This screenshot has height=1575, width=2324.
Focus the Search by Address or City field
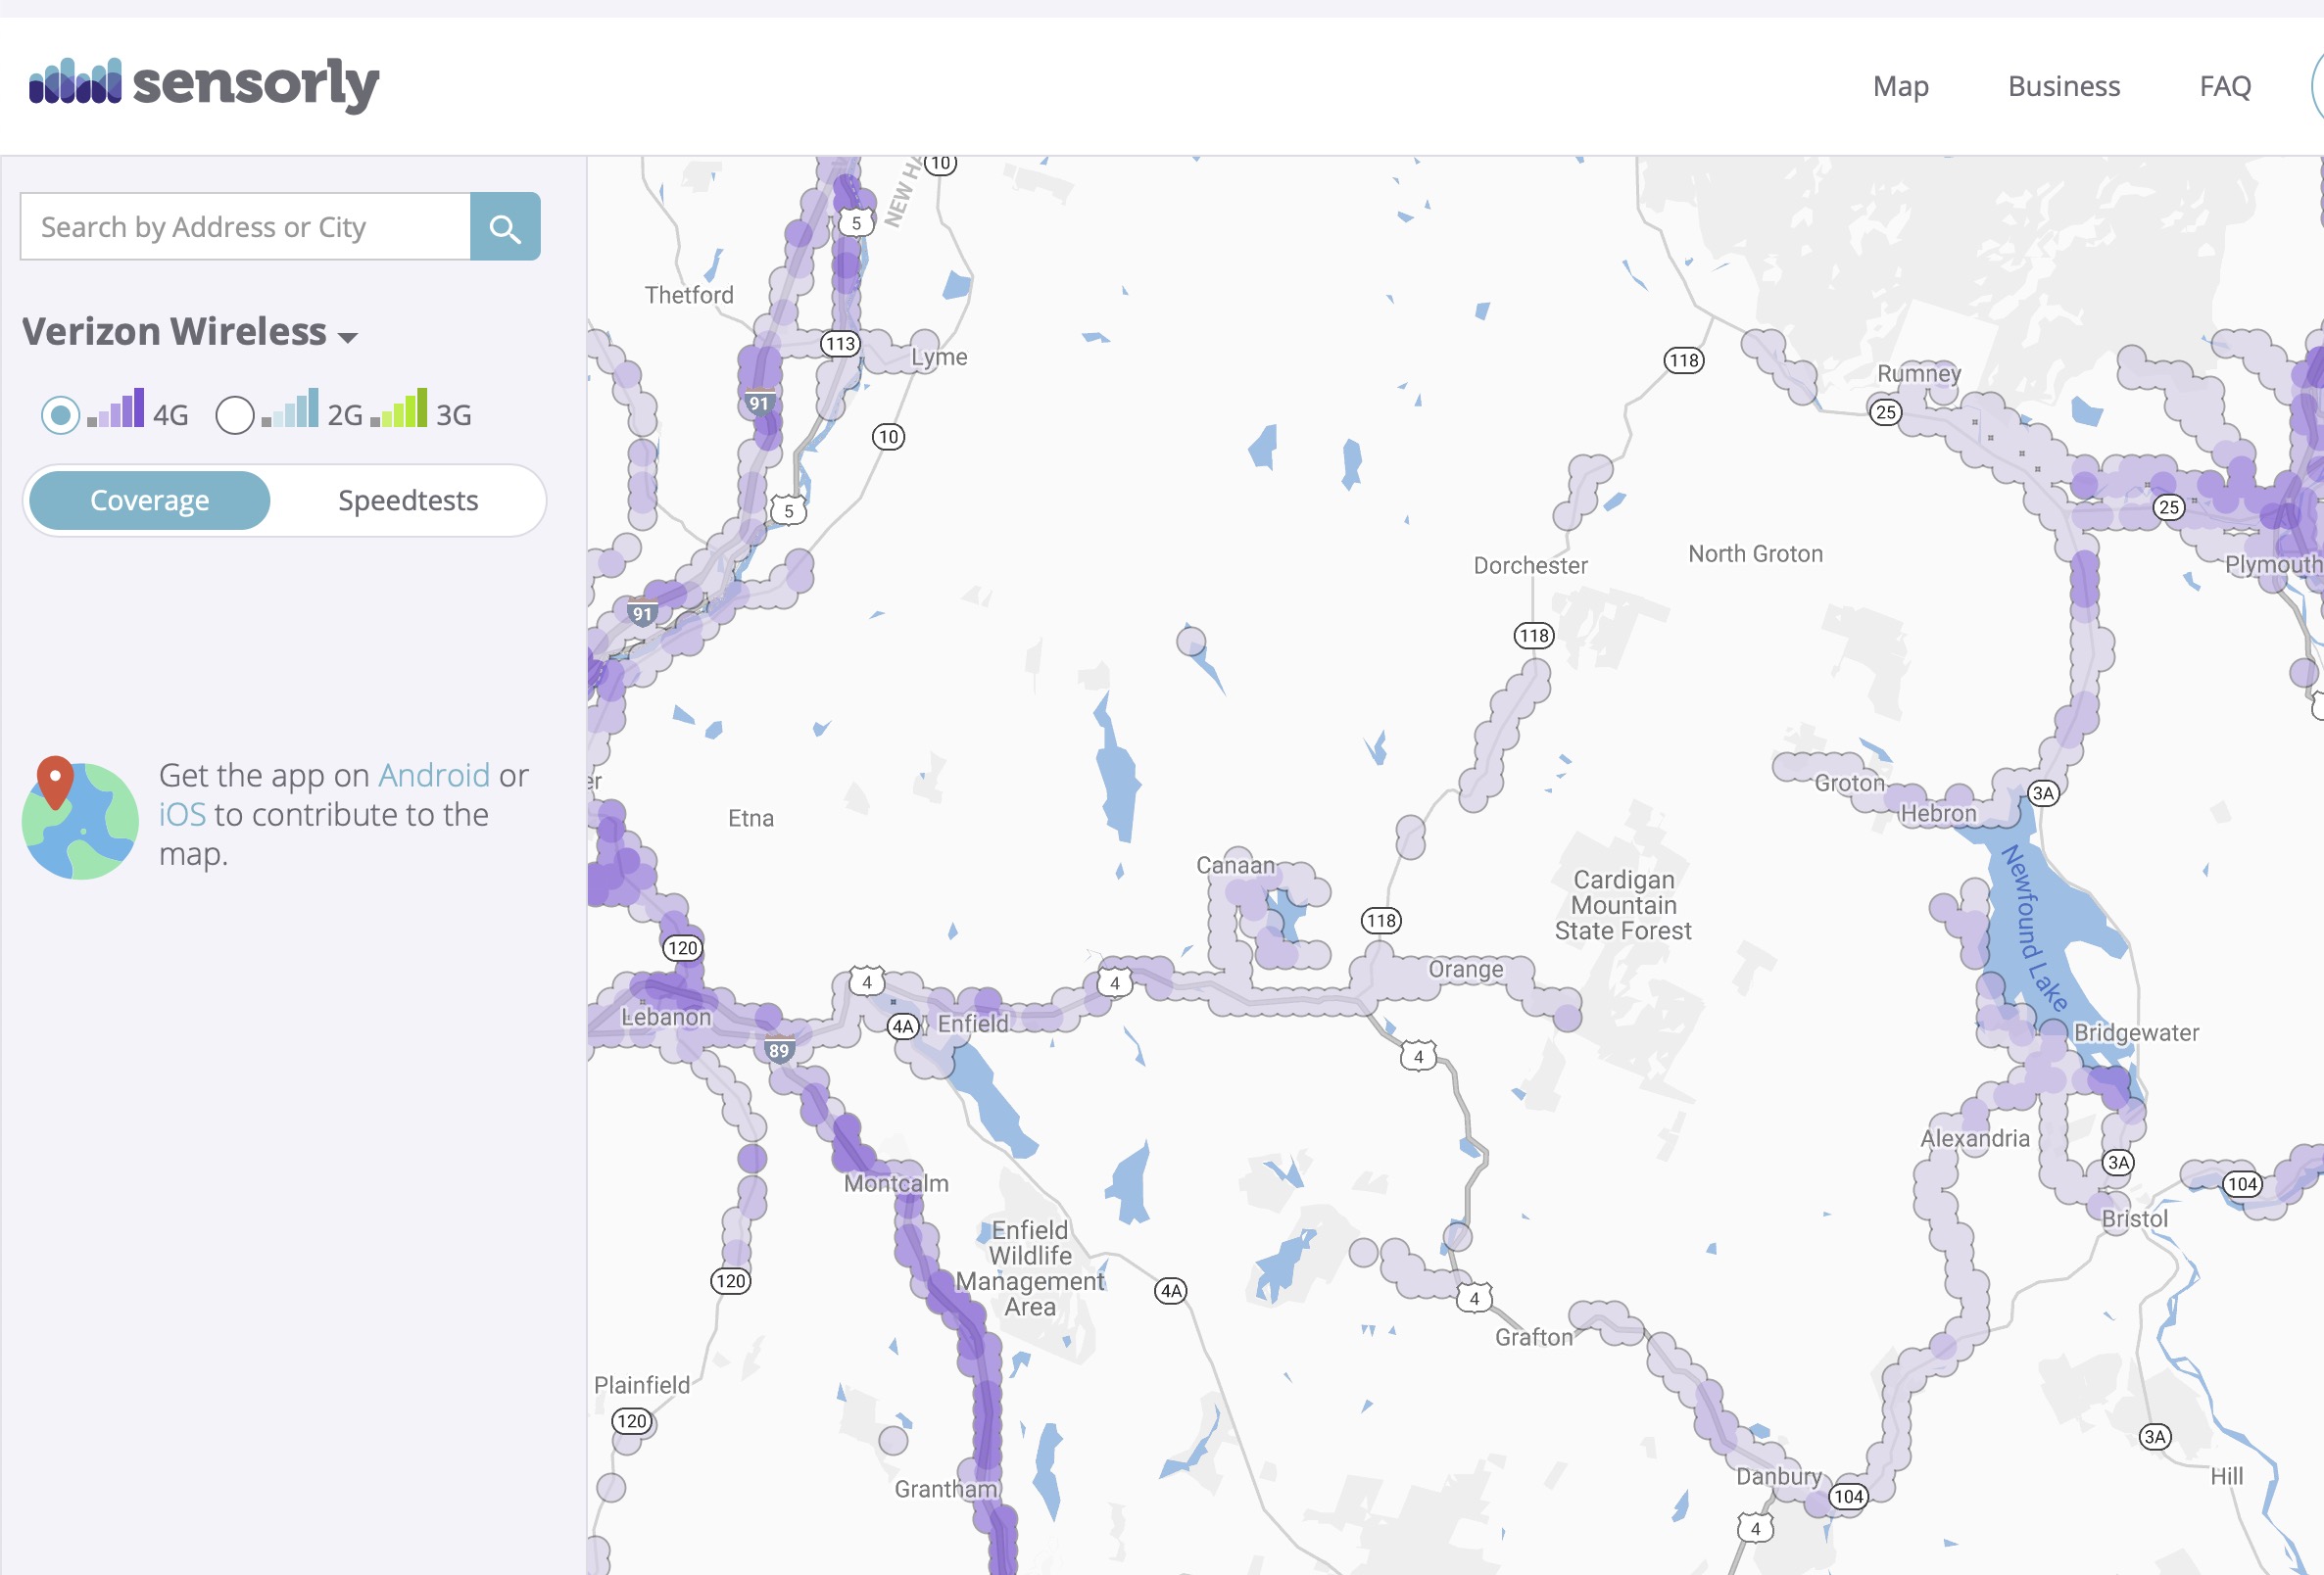[x=245, y=227]
